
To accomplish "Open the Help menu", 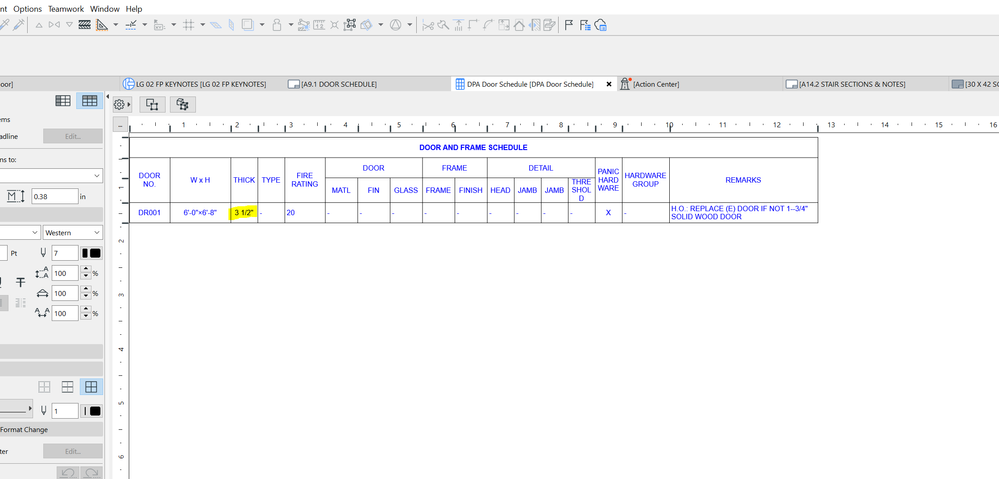I will tap(134, 9).
